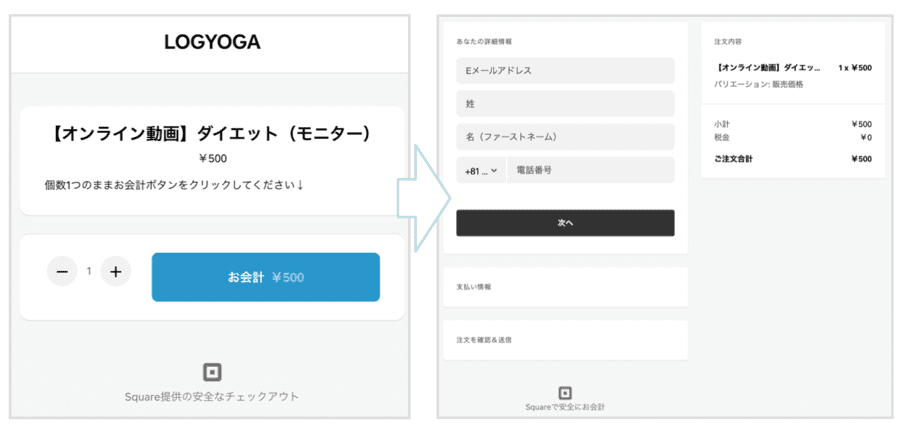Click the LOGYOGA header title
900x434 pixels.
pos(212,42)
